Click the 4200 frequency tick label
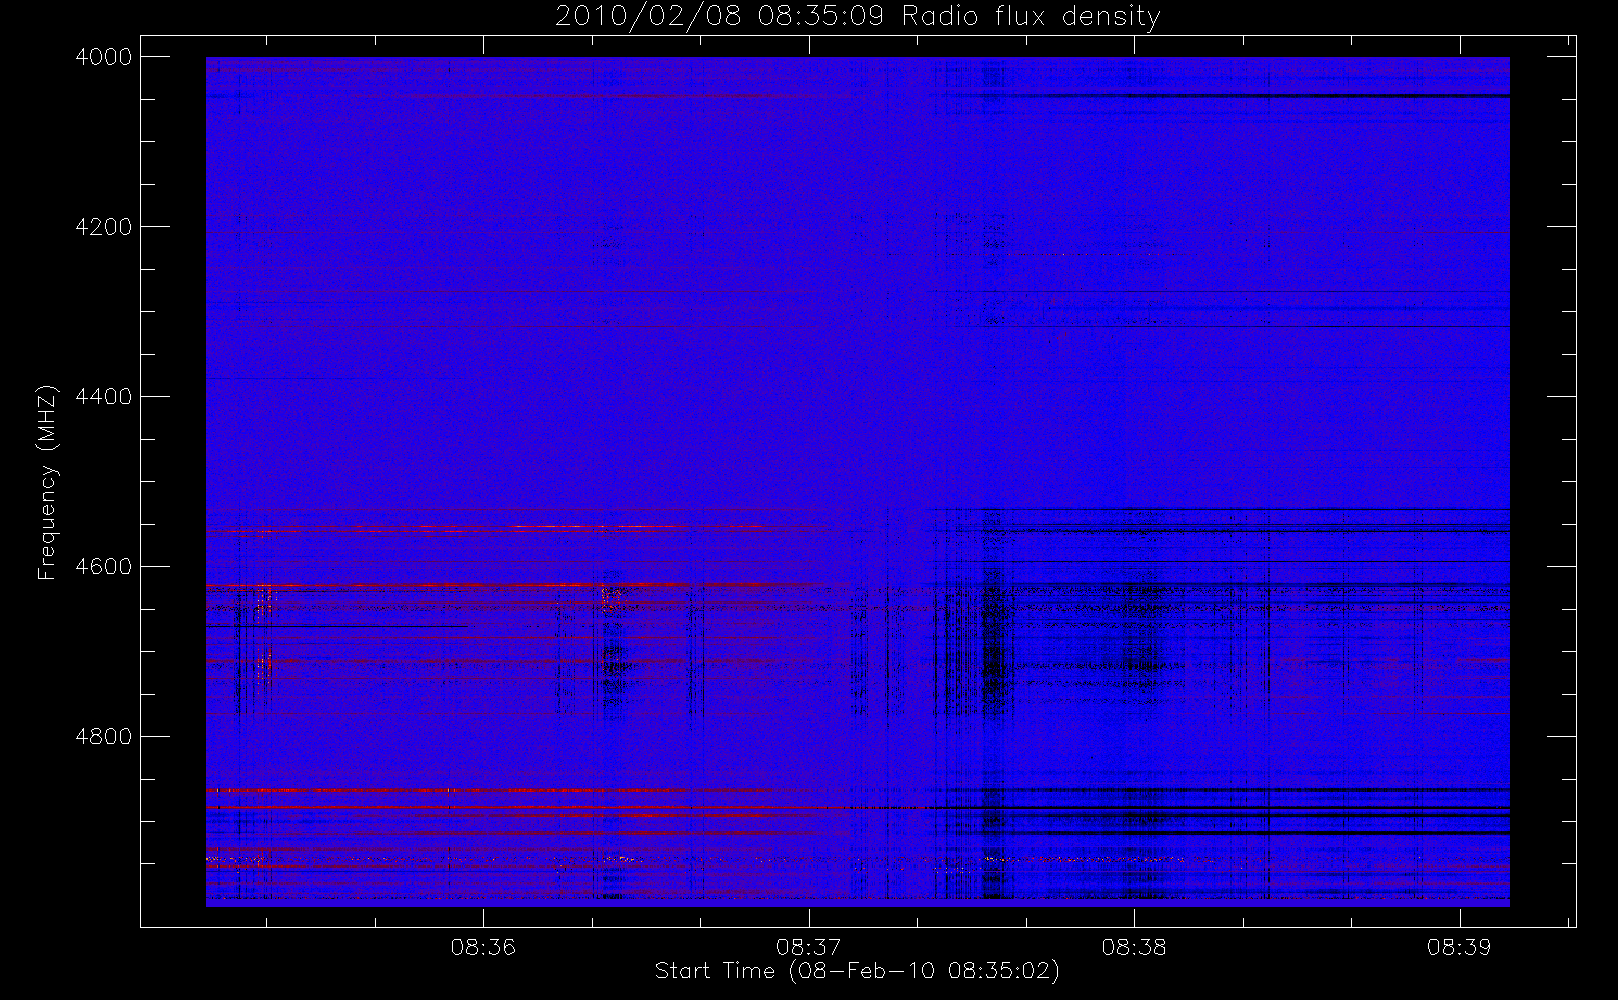This screenshot has width=1618, height=1000. click(104, 227)
